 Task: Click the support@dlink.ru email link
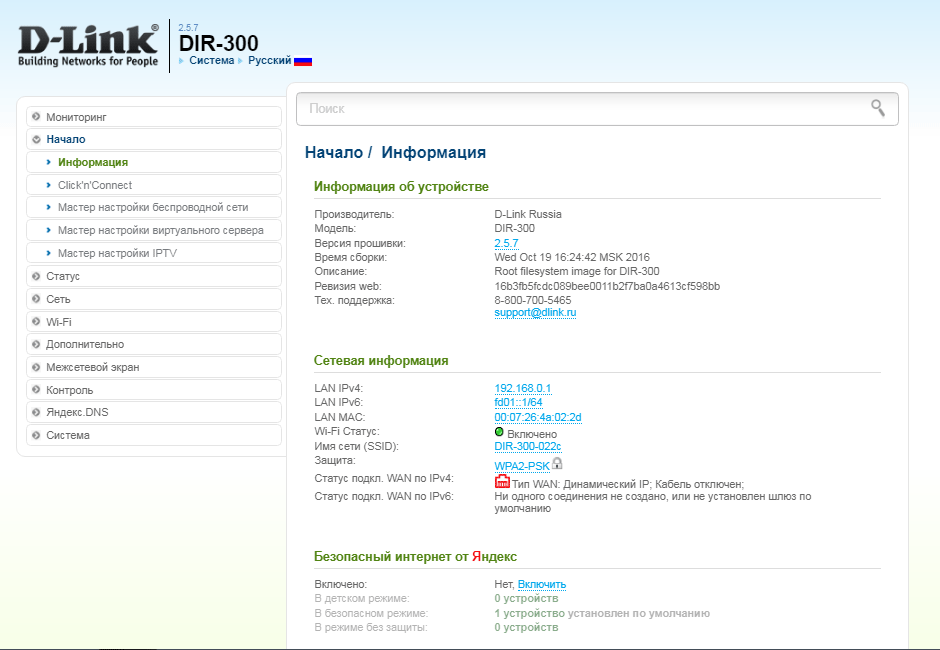pos(535,312)
